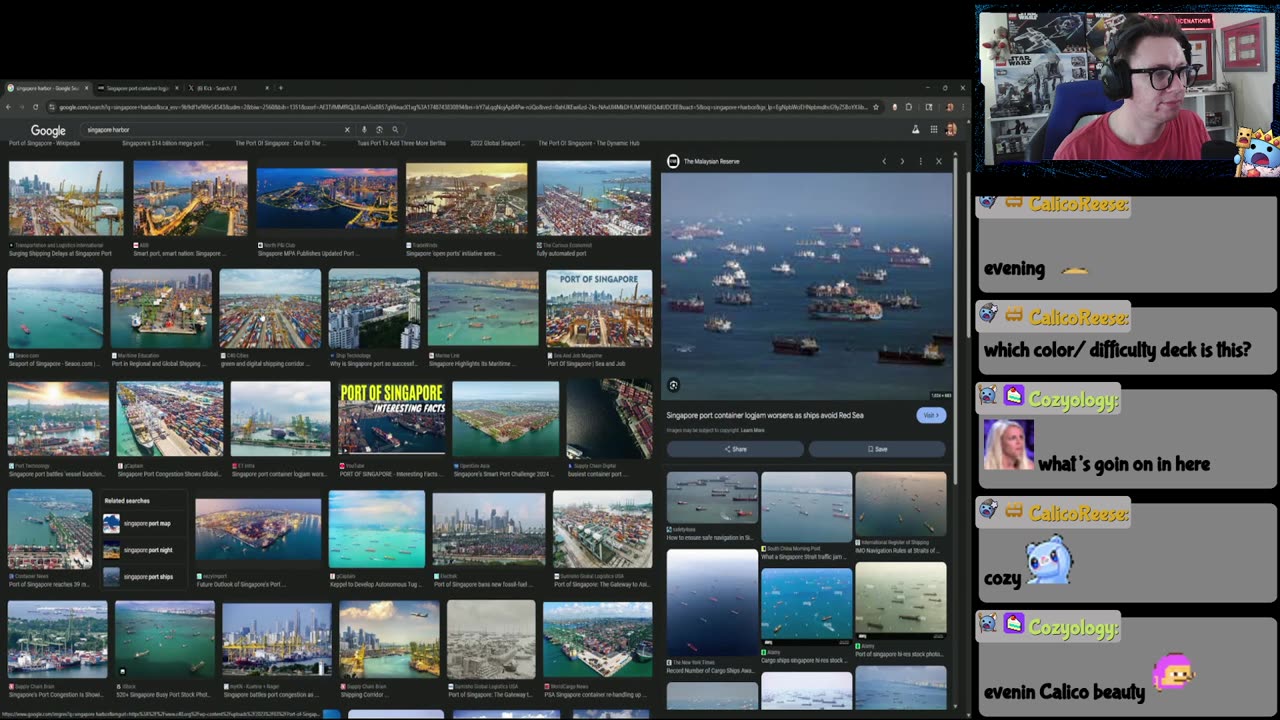Open the 'Singapore Highlights Its Maritime' image

[x=483, y=310]
